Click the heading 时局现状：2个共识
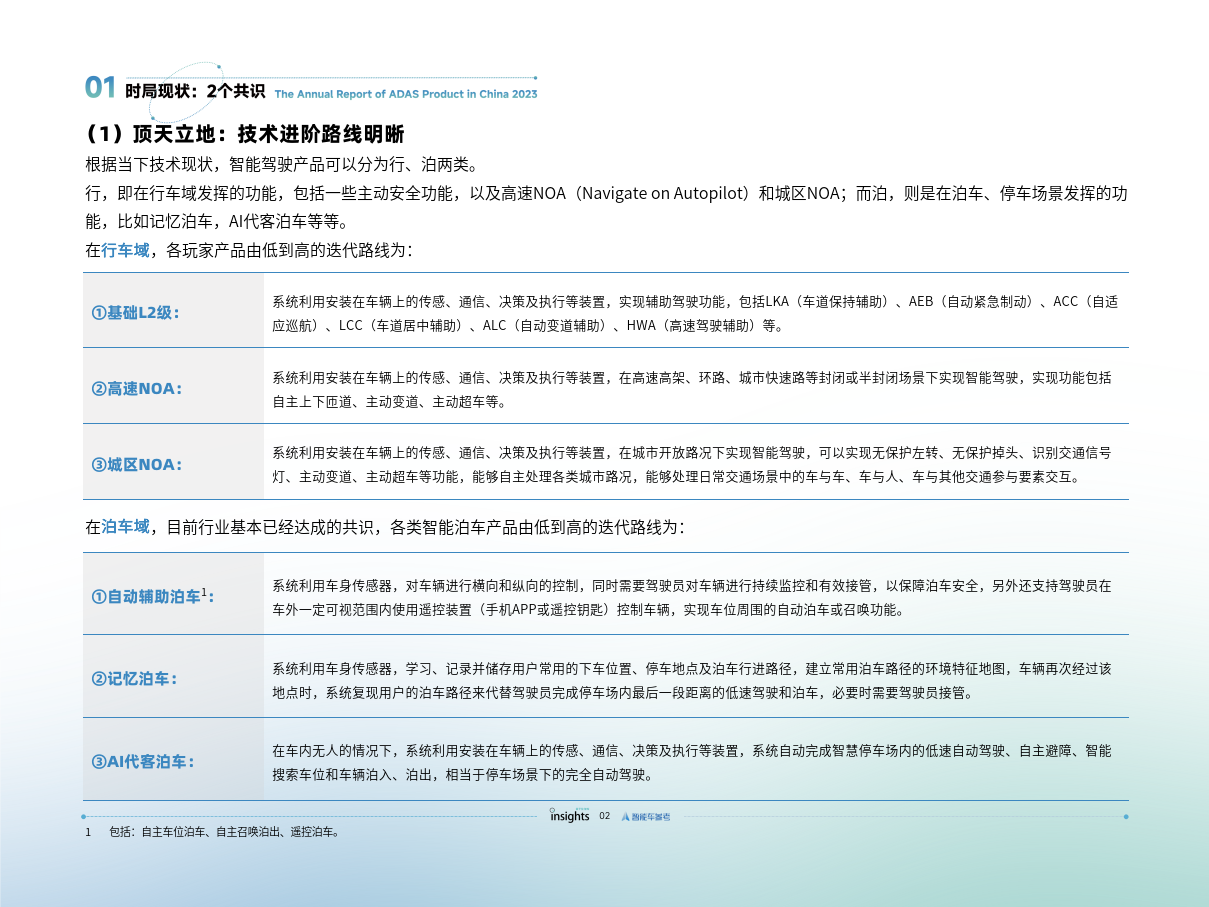 [195, 91]
